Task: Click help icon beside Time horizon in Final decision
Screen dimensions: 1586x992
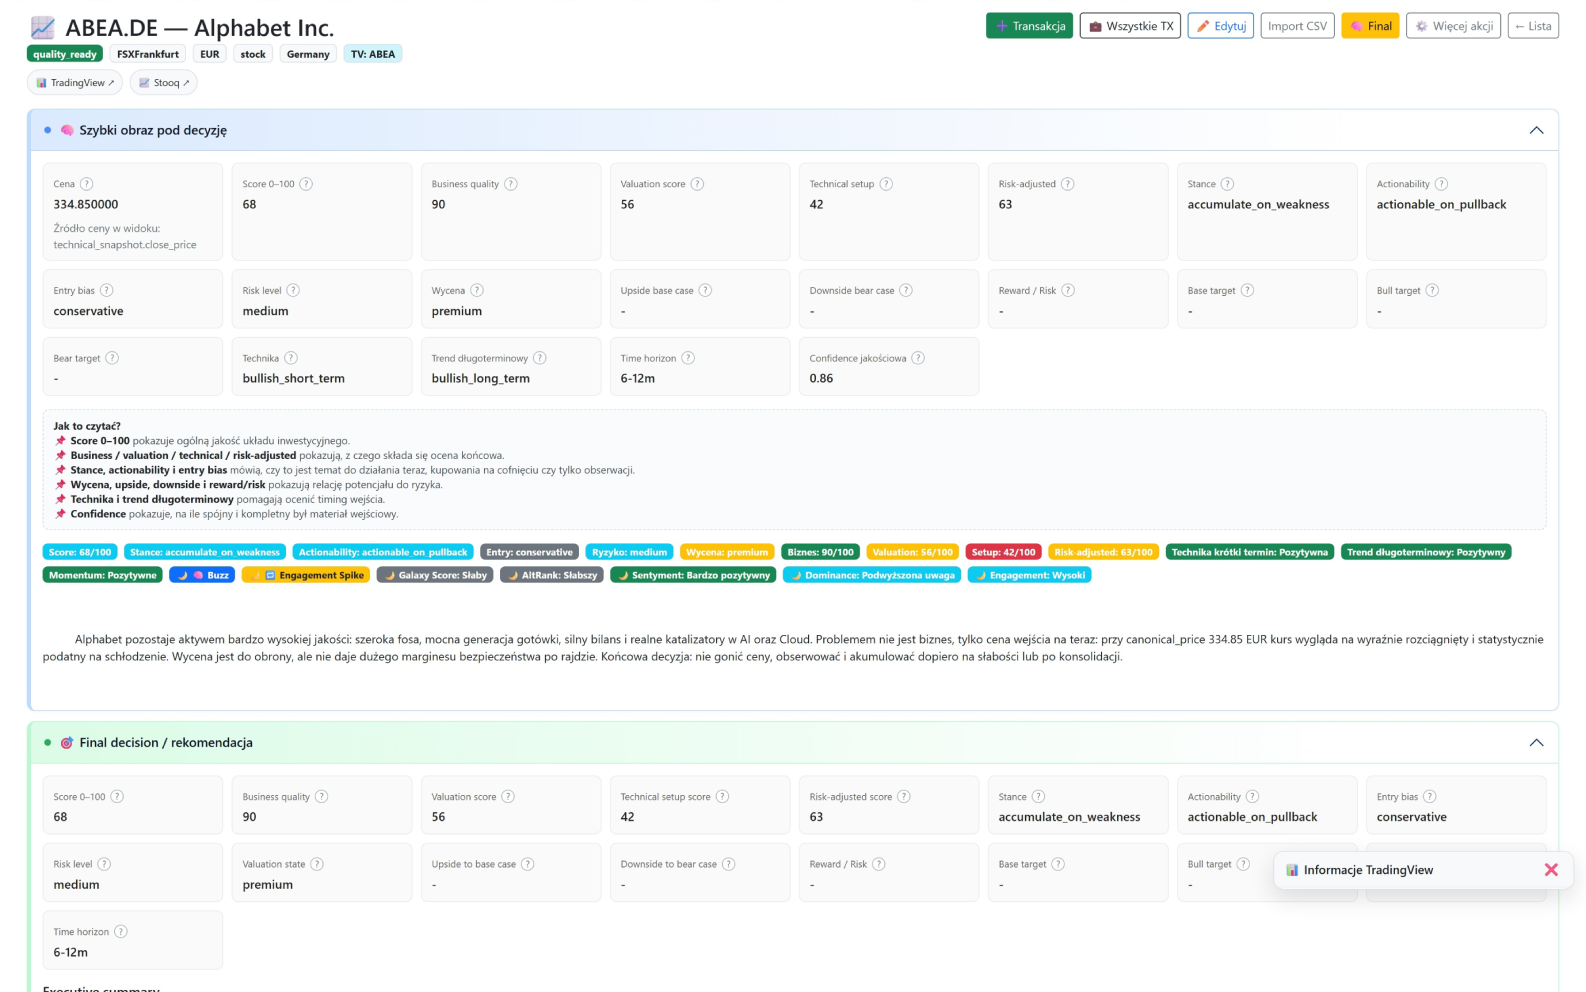Action: 121,931
